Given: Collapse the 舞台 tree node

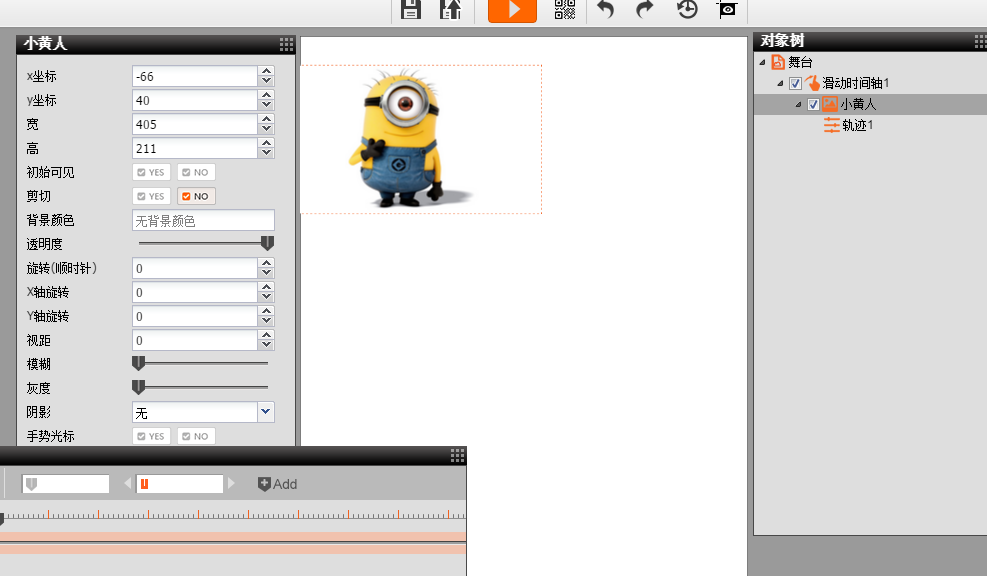Looking at the screenshot, I should coord(762,62).
